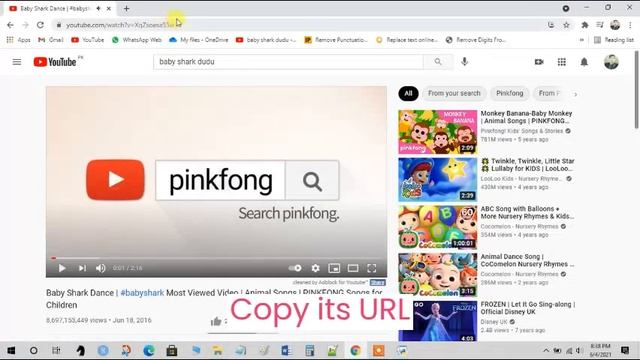The height and width of the screenshot is (360, 640).
Task: Open the Create video camera icon
Action: [539, 62]
